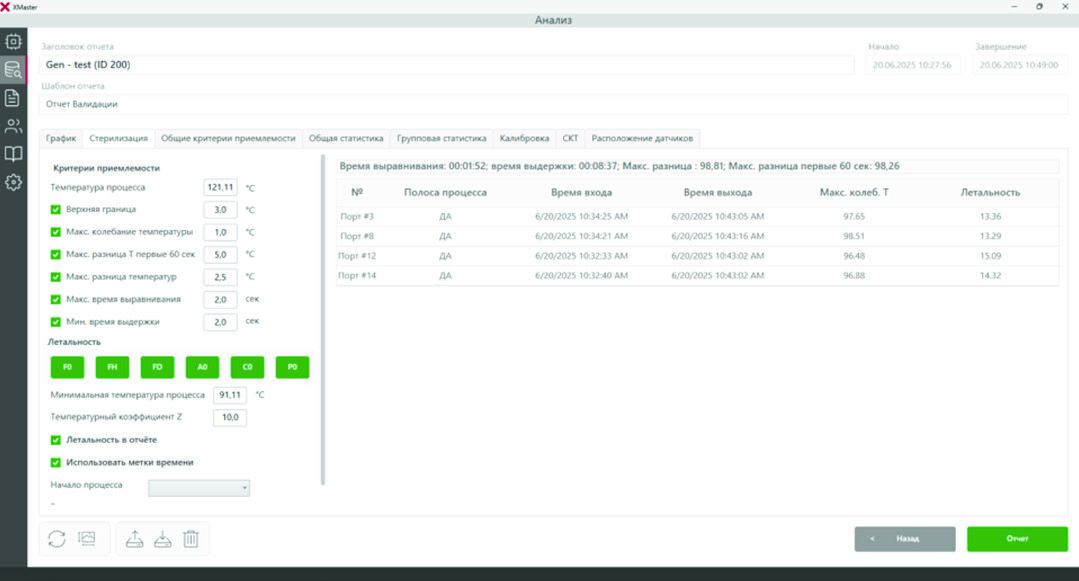Image resolution: width=1079 pixels, height=581 pixels.
Task: Toggle Макс. время выравнивания checkbox
Action: [56, 299]
